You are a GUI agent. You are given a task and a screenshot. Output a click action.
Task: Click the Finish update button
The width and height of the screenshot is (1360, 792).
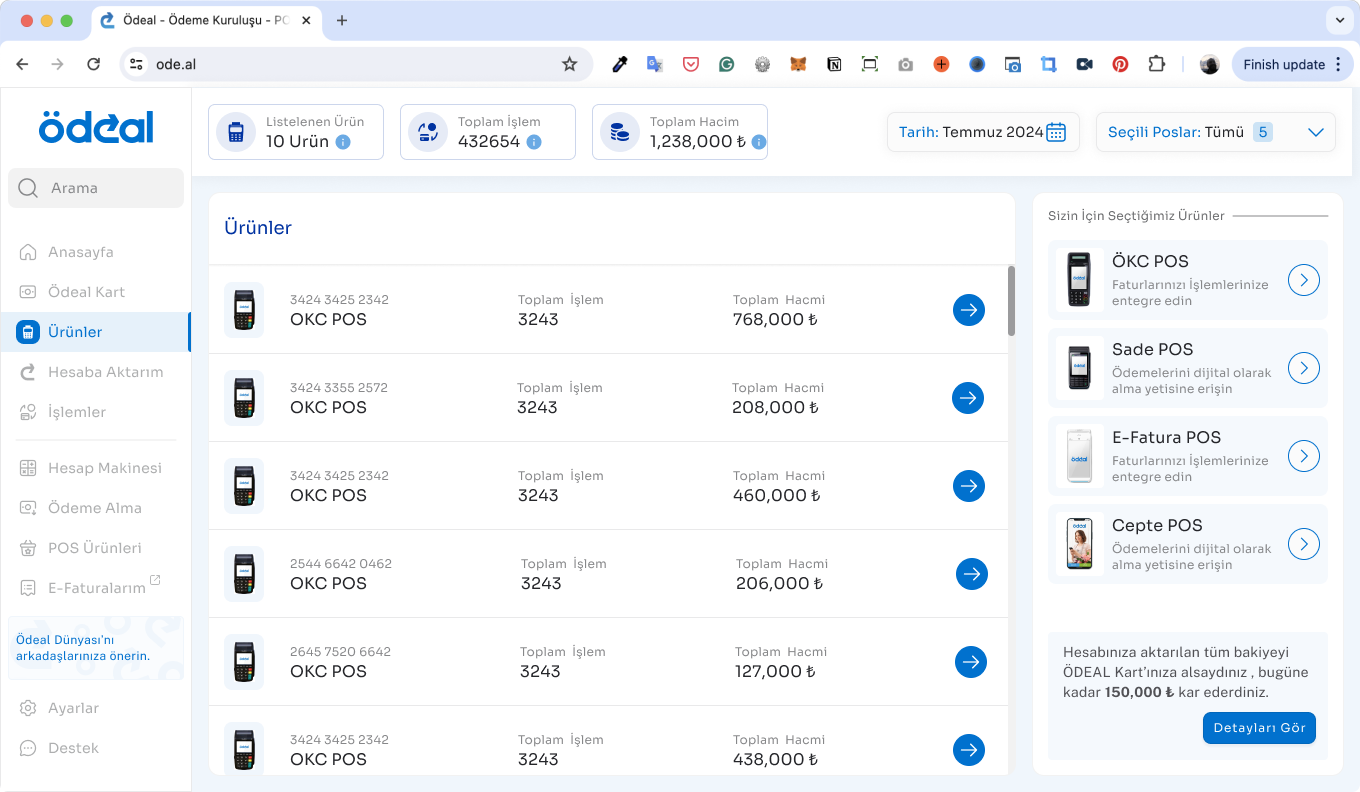tap(1292, 64)
